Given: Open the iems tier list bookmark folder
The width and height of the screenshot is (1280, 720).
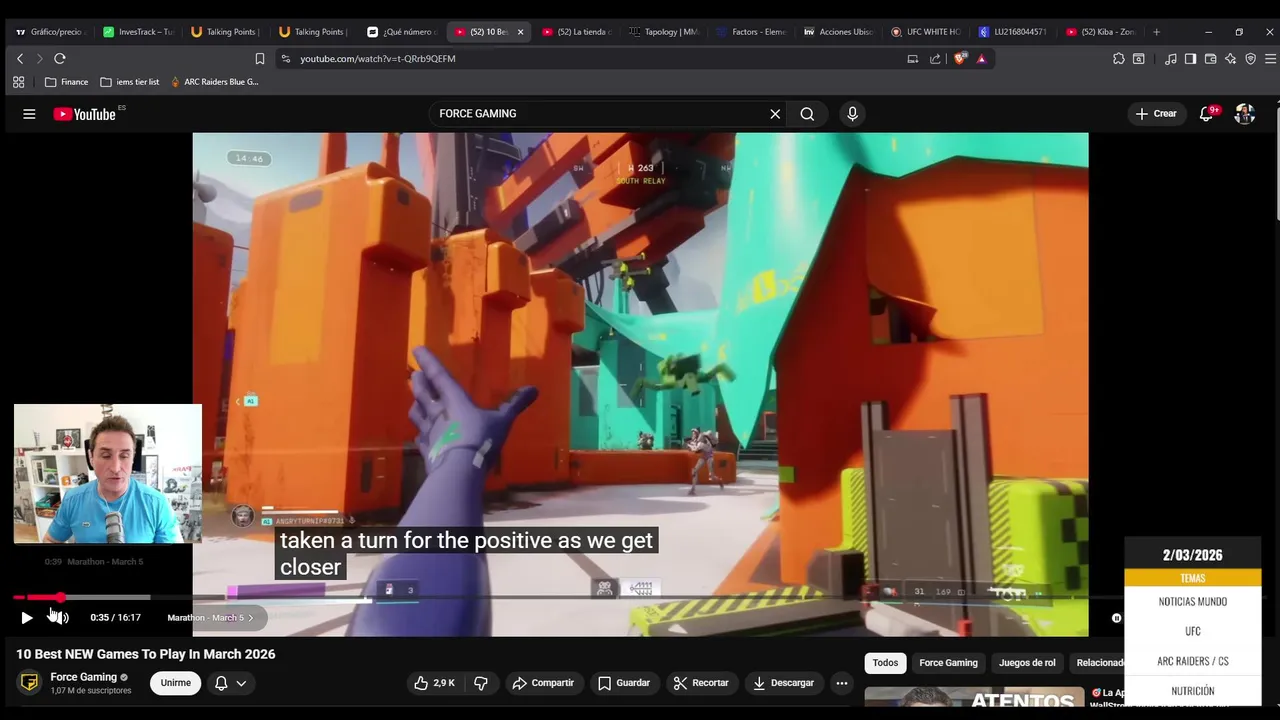Looking at the screenshot, I should [130, 82].
